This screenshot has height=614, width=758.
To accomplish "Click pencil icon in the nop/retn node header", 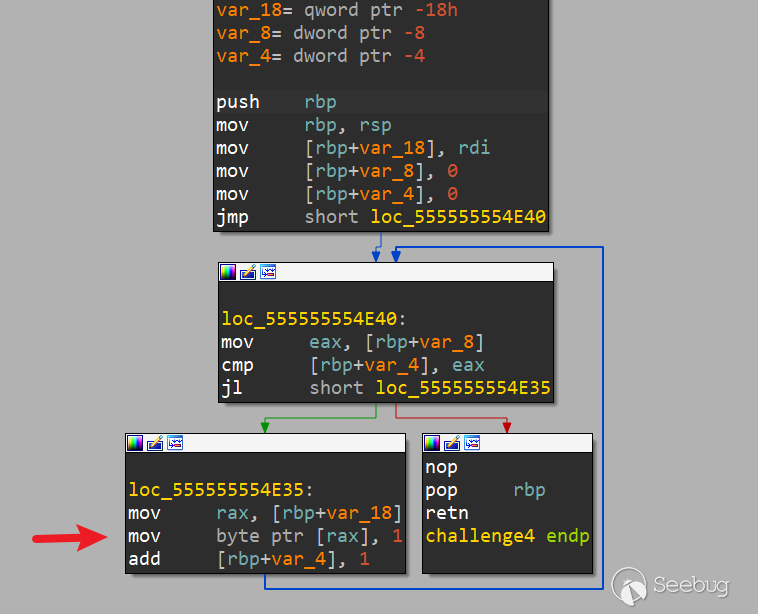I will 452,443.
